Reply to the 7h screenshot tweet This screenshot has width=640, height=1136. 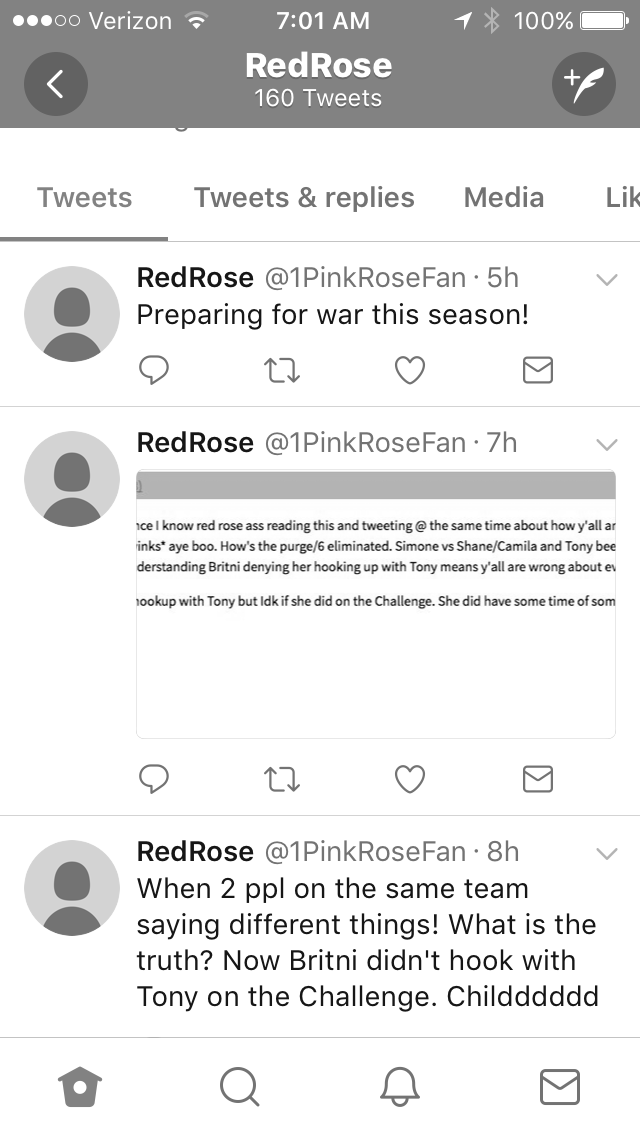(154, 779)
